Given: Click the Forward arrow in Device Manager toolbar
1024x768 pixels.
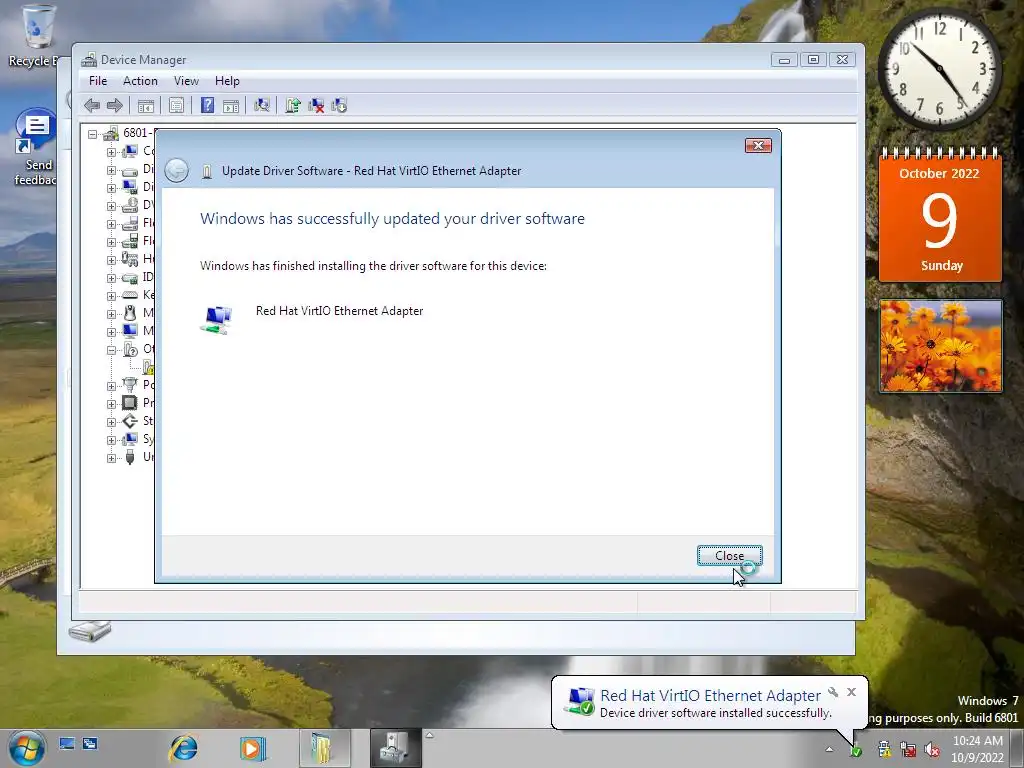Looking at the screenshot, I should click(x=115, y=105).
